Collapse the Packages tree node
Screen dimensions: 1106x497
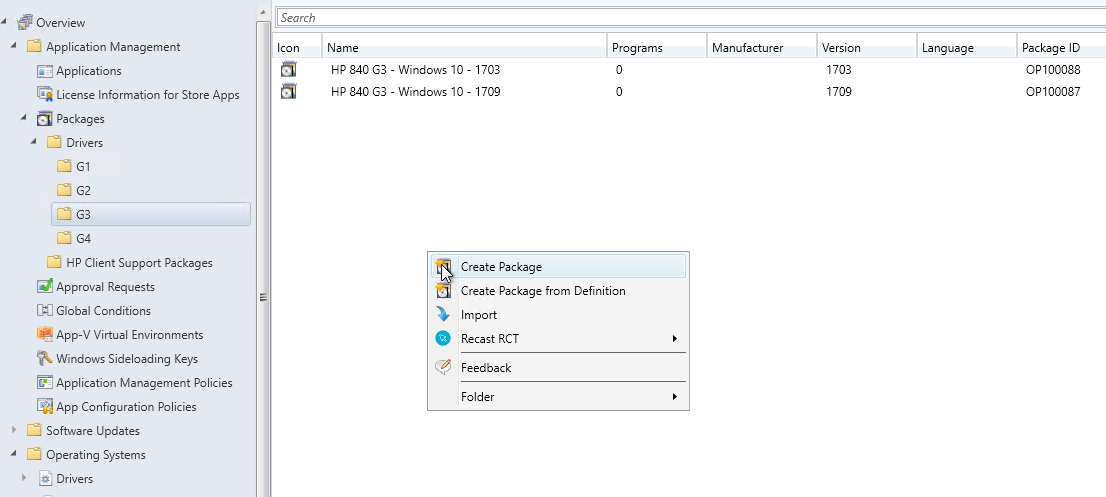[24, 119]
